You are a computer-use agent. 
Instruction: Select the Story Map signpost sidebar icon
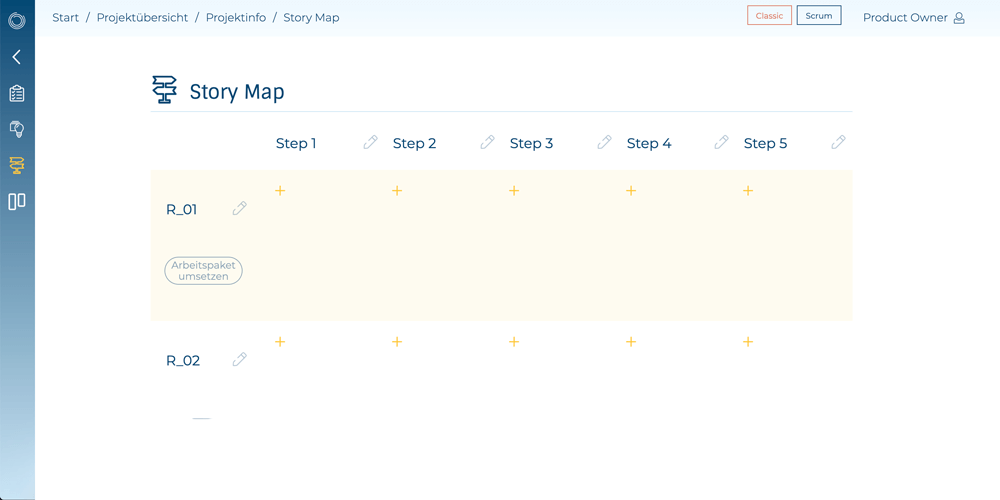click(16, 165)
